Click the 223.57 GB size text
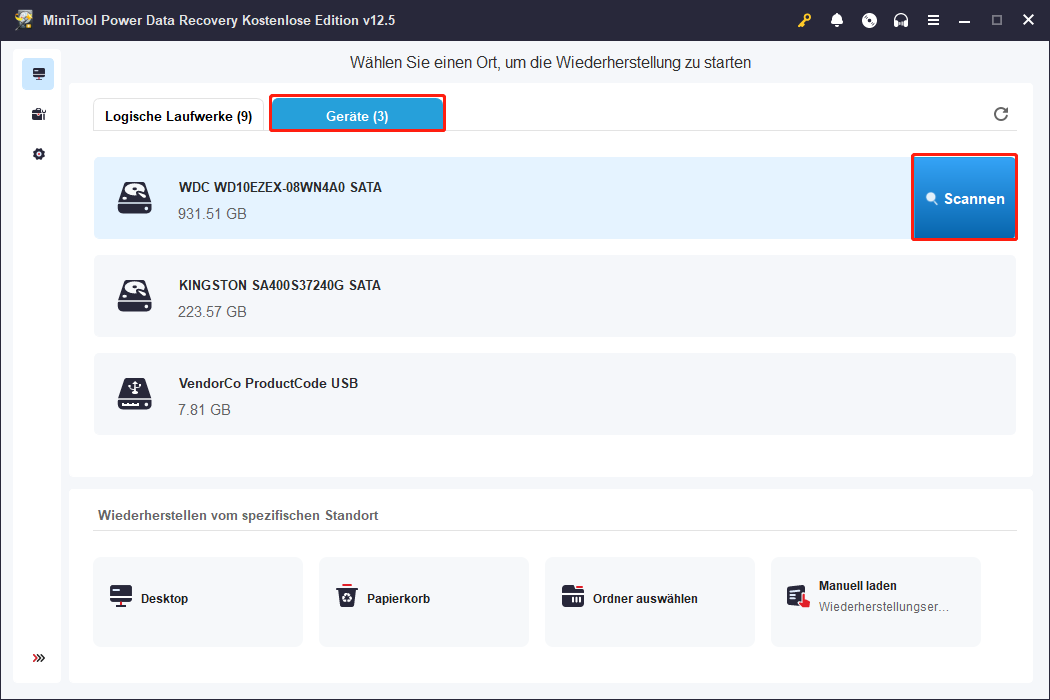The height and width of the screenshot is (700, 1050). tap(212, 311)
